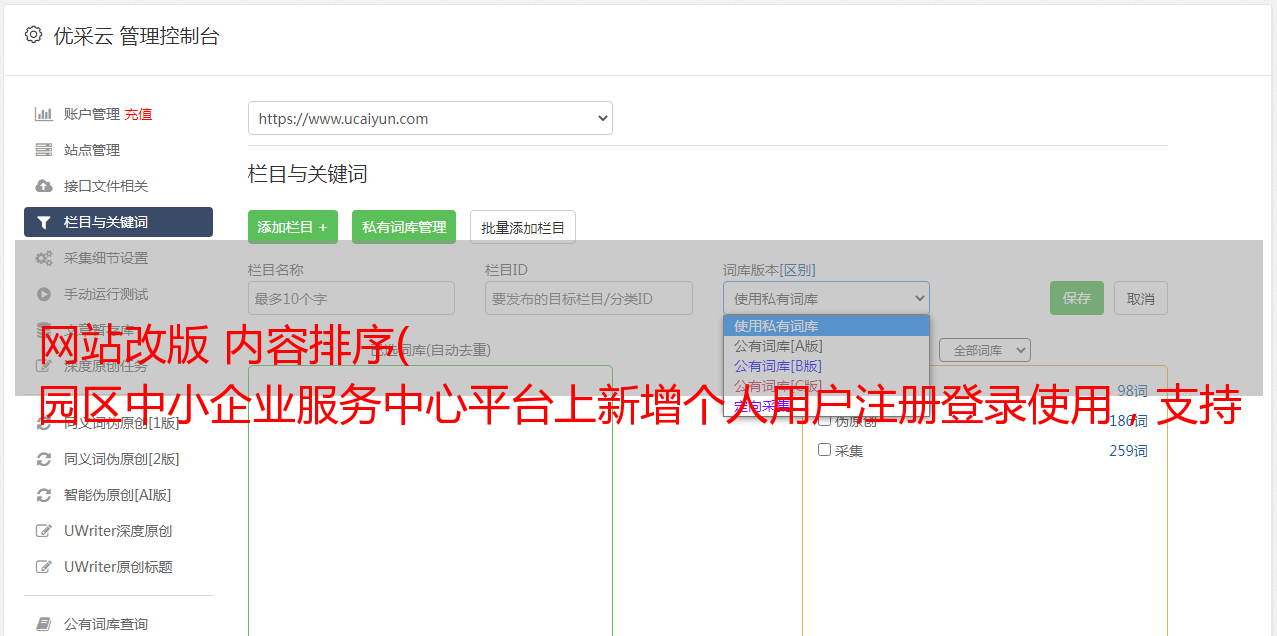1277x636 pixels.
Task: Click the 98词 count
Action: [x=1132, y=391]
